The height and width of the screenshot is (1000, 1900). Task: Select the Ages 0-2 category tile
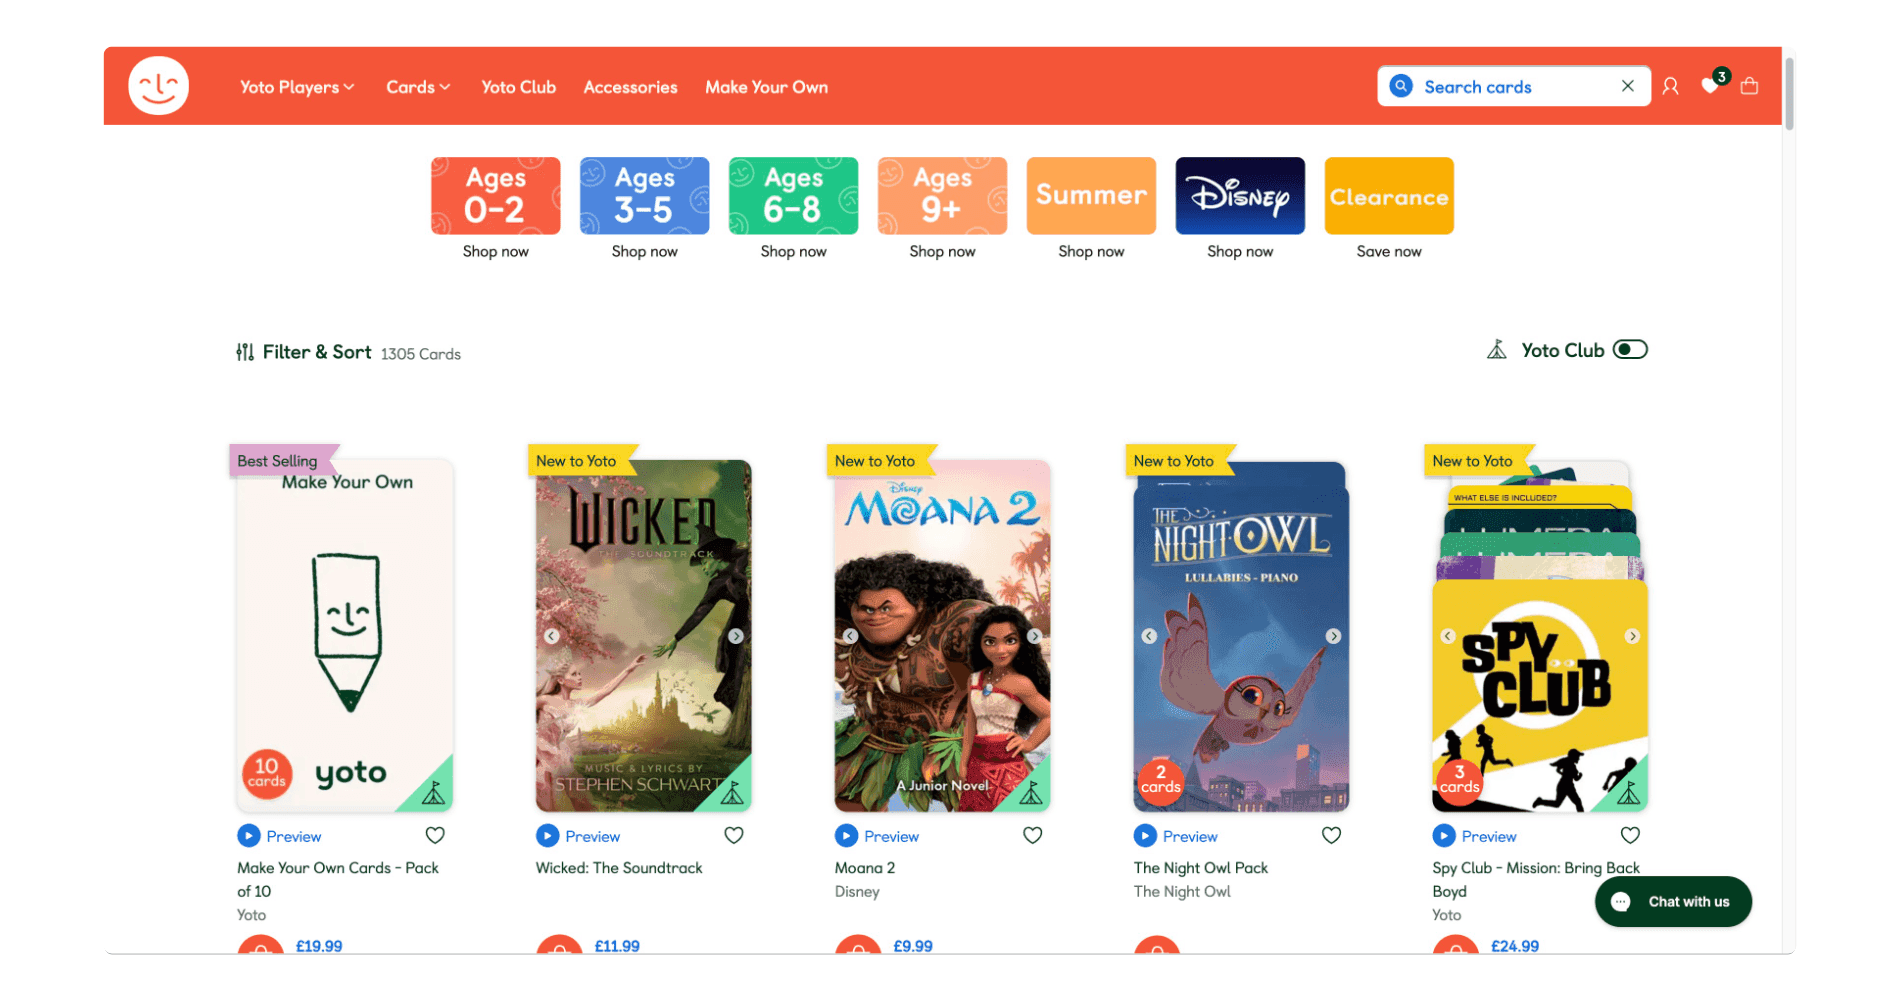point(495,196)
